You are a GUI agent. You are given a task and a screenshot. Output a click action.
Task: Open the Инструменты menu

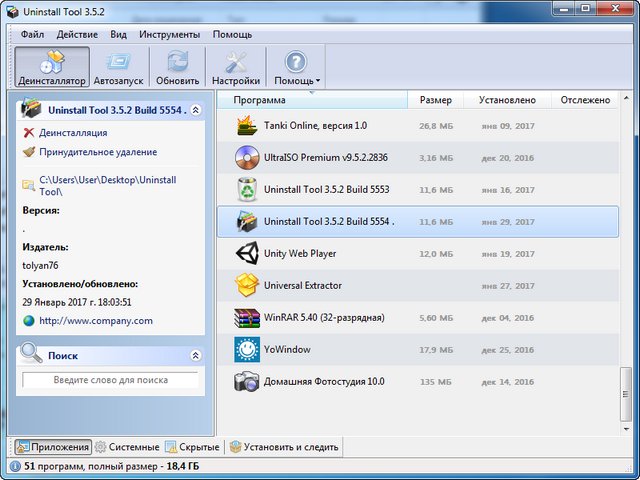pos(169,35)
